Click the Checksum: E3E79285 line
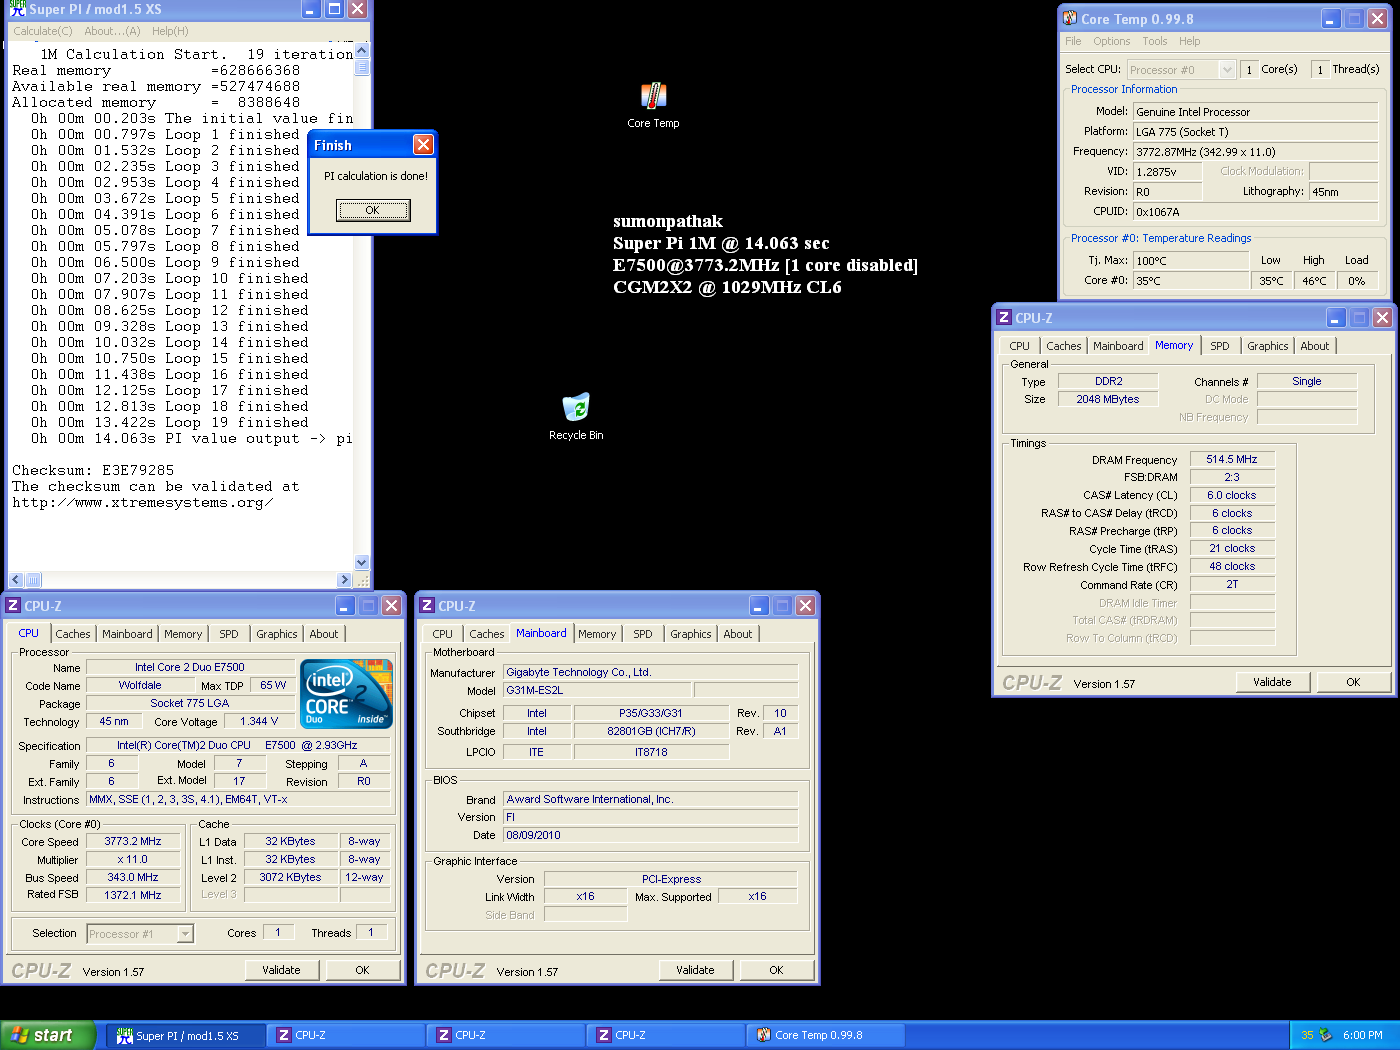Image resolution: width=1400 pixels, height=1050 pixels. (93, 470)
